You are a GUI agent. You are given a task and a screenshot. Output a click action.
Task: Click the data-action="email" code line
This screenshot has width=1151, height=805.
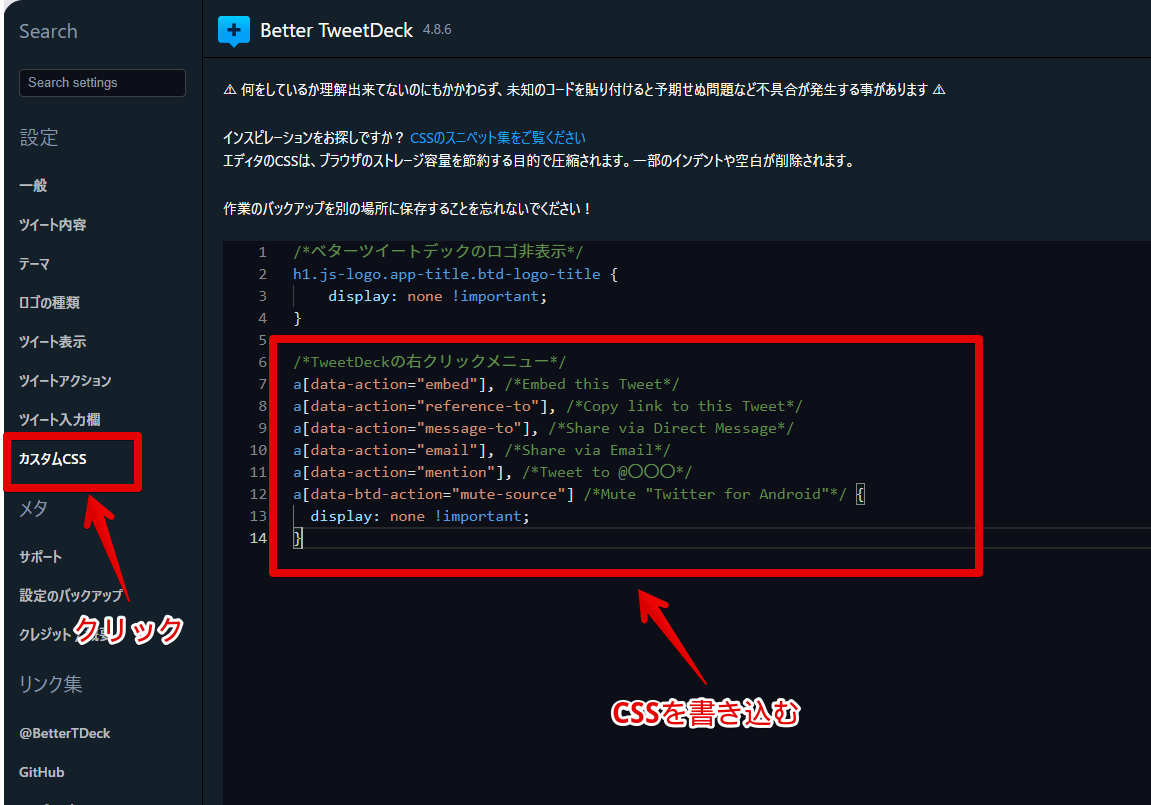pos(482,450)
